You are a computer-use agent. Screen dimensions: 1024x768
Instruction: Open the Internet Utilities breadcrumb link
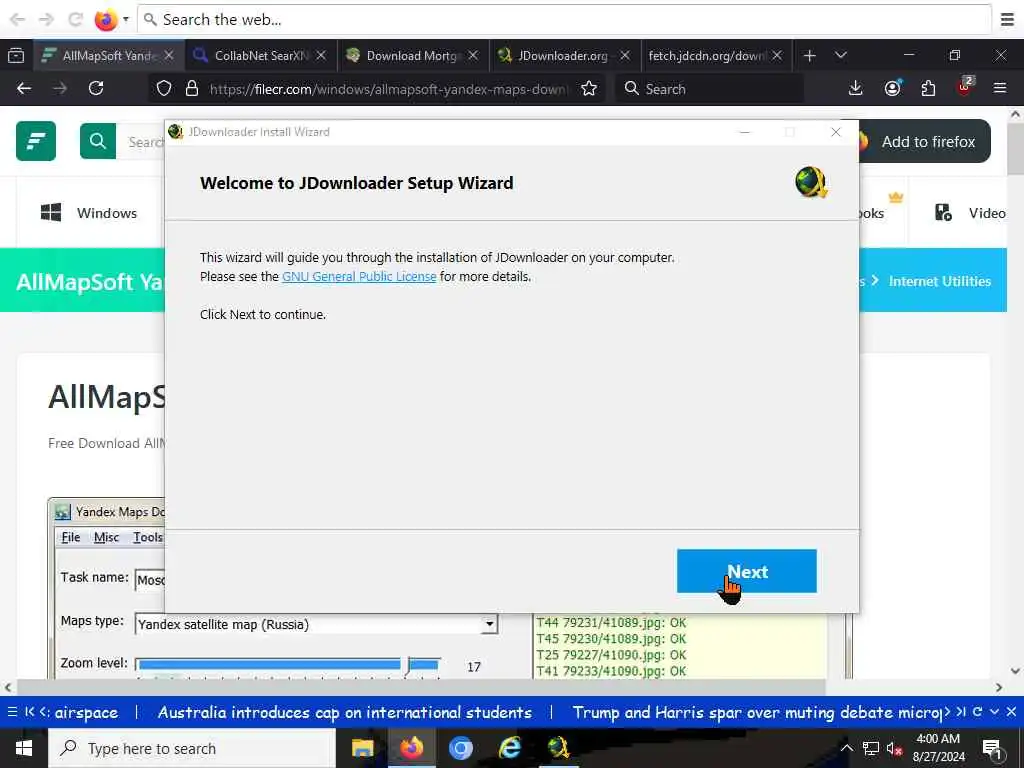[939, 281]
